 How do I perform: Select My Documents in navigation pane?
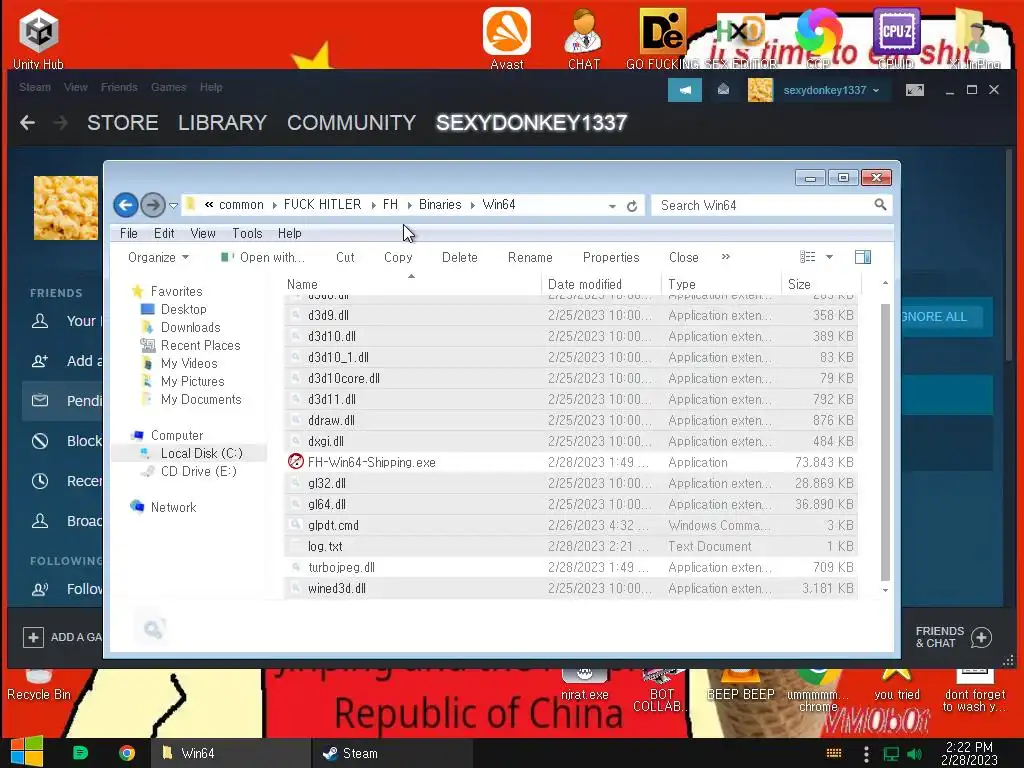coord(201,399)
